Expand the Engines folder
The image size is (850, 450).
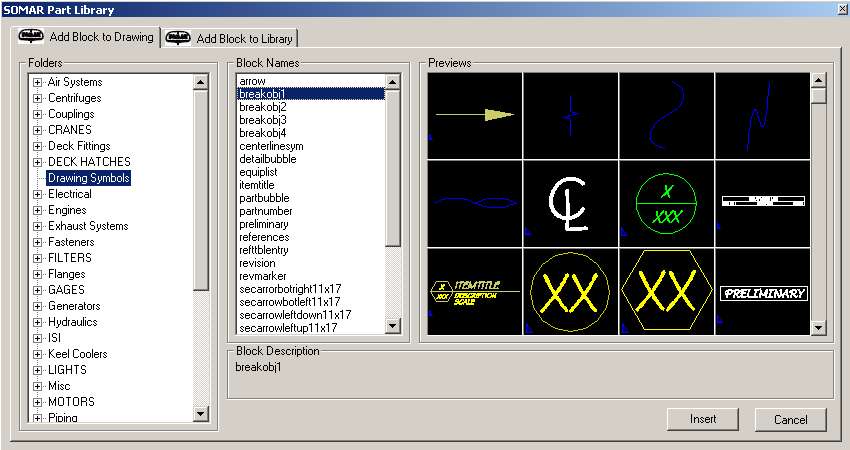(x=37, y=210)
